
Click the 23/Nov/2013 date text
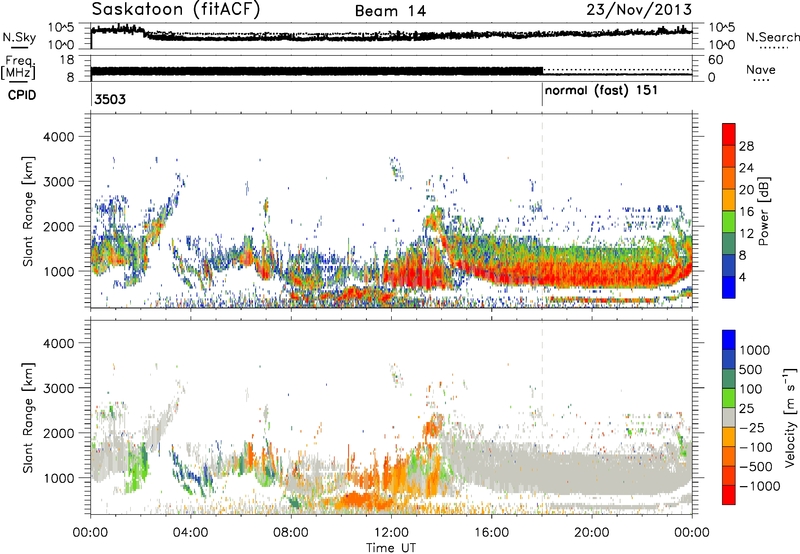pyautogui.click(x=639, y=10)
